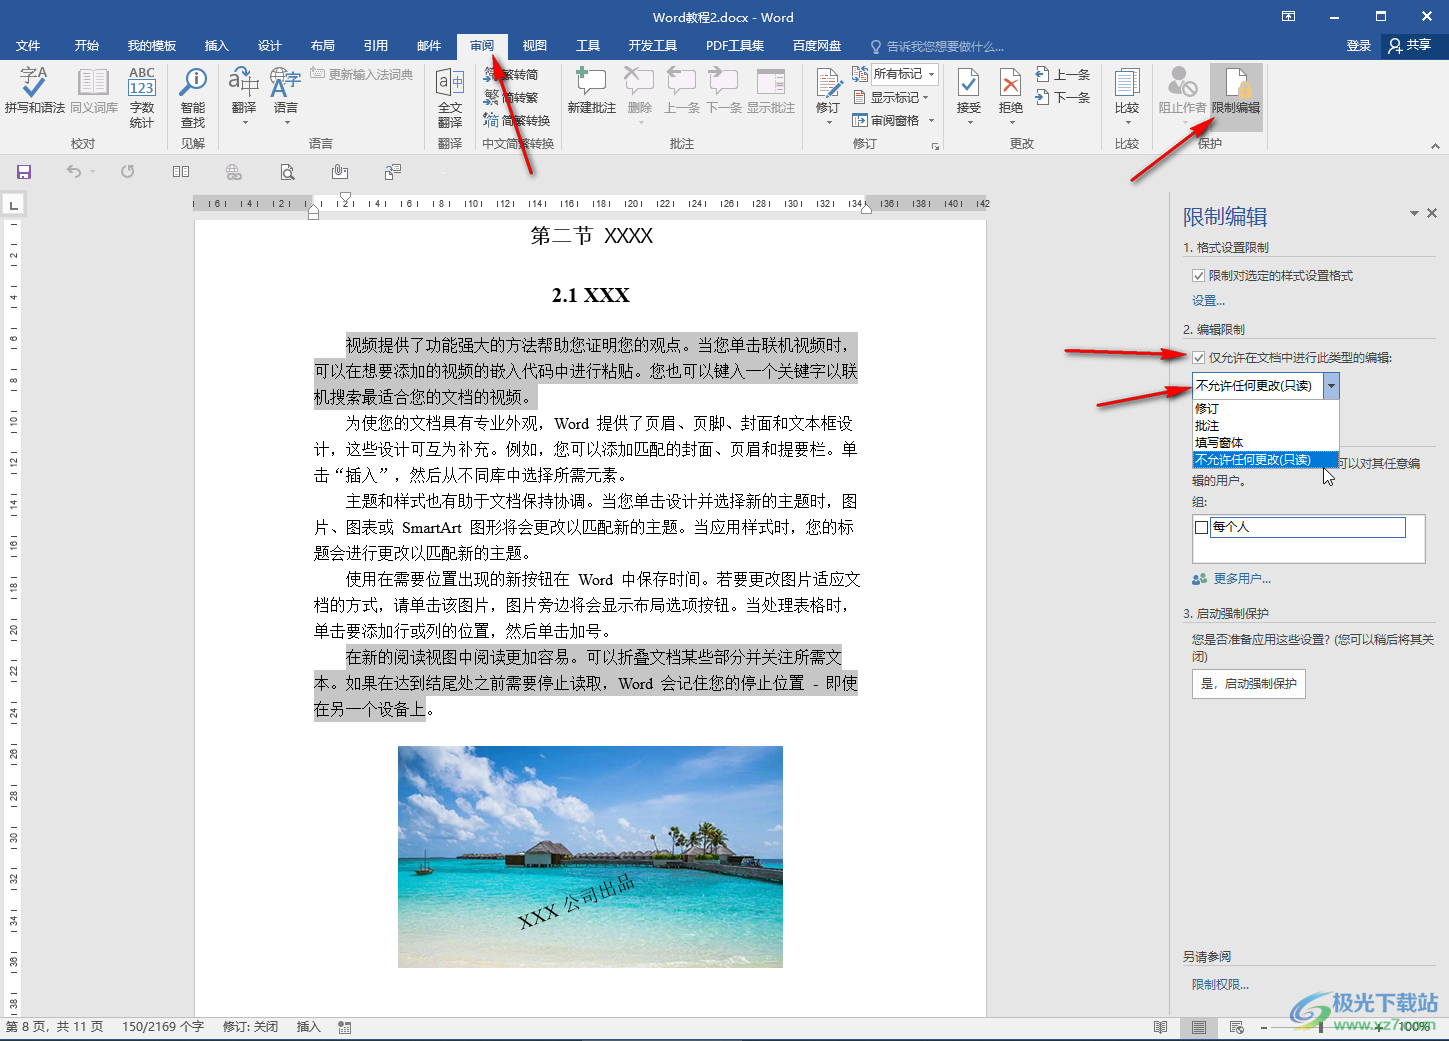The width and height of the screenshot is (1449, 1041).
Task: Click the 限制编辑 restrict editing icon
Action: 1236,91
